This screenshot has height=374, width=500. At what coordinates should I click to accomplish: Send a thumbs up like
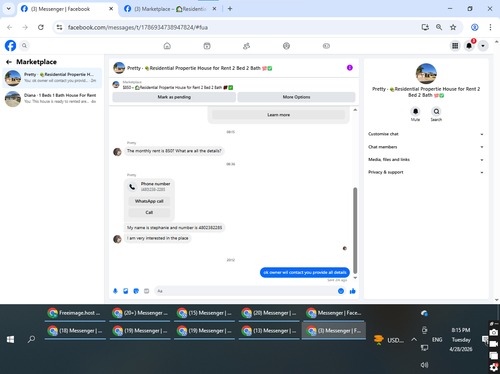click(x=353, y=291)
